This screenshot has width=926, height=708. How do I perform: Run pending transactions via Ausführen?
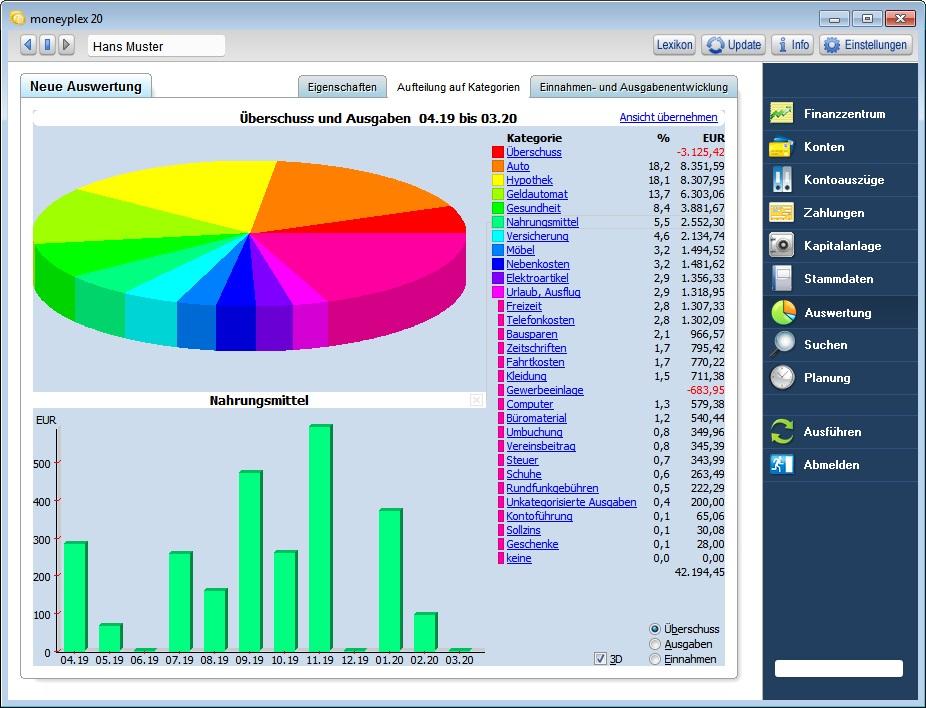838,431
